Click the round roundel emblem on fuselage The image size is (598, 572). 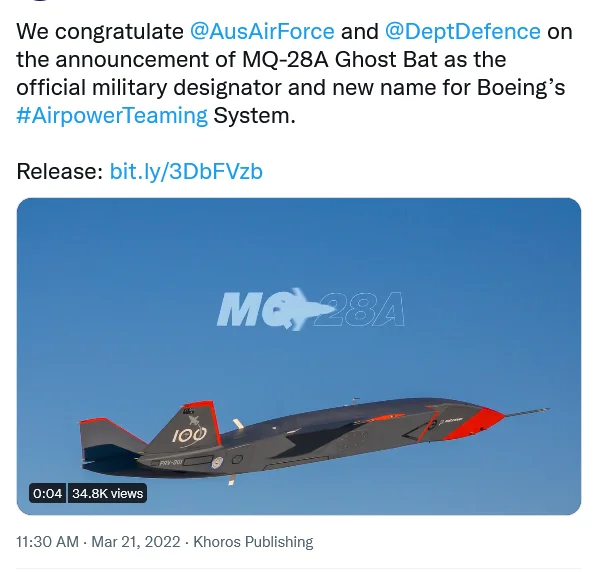217,463
